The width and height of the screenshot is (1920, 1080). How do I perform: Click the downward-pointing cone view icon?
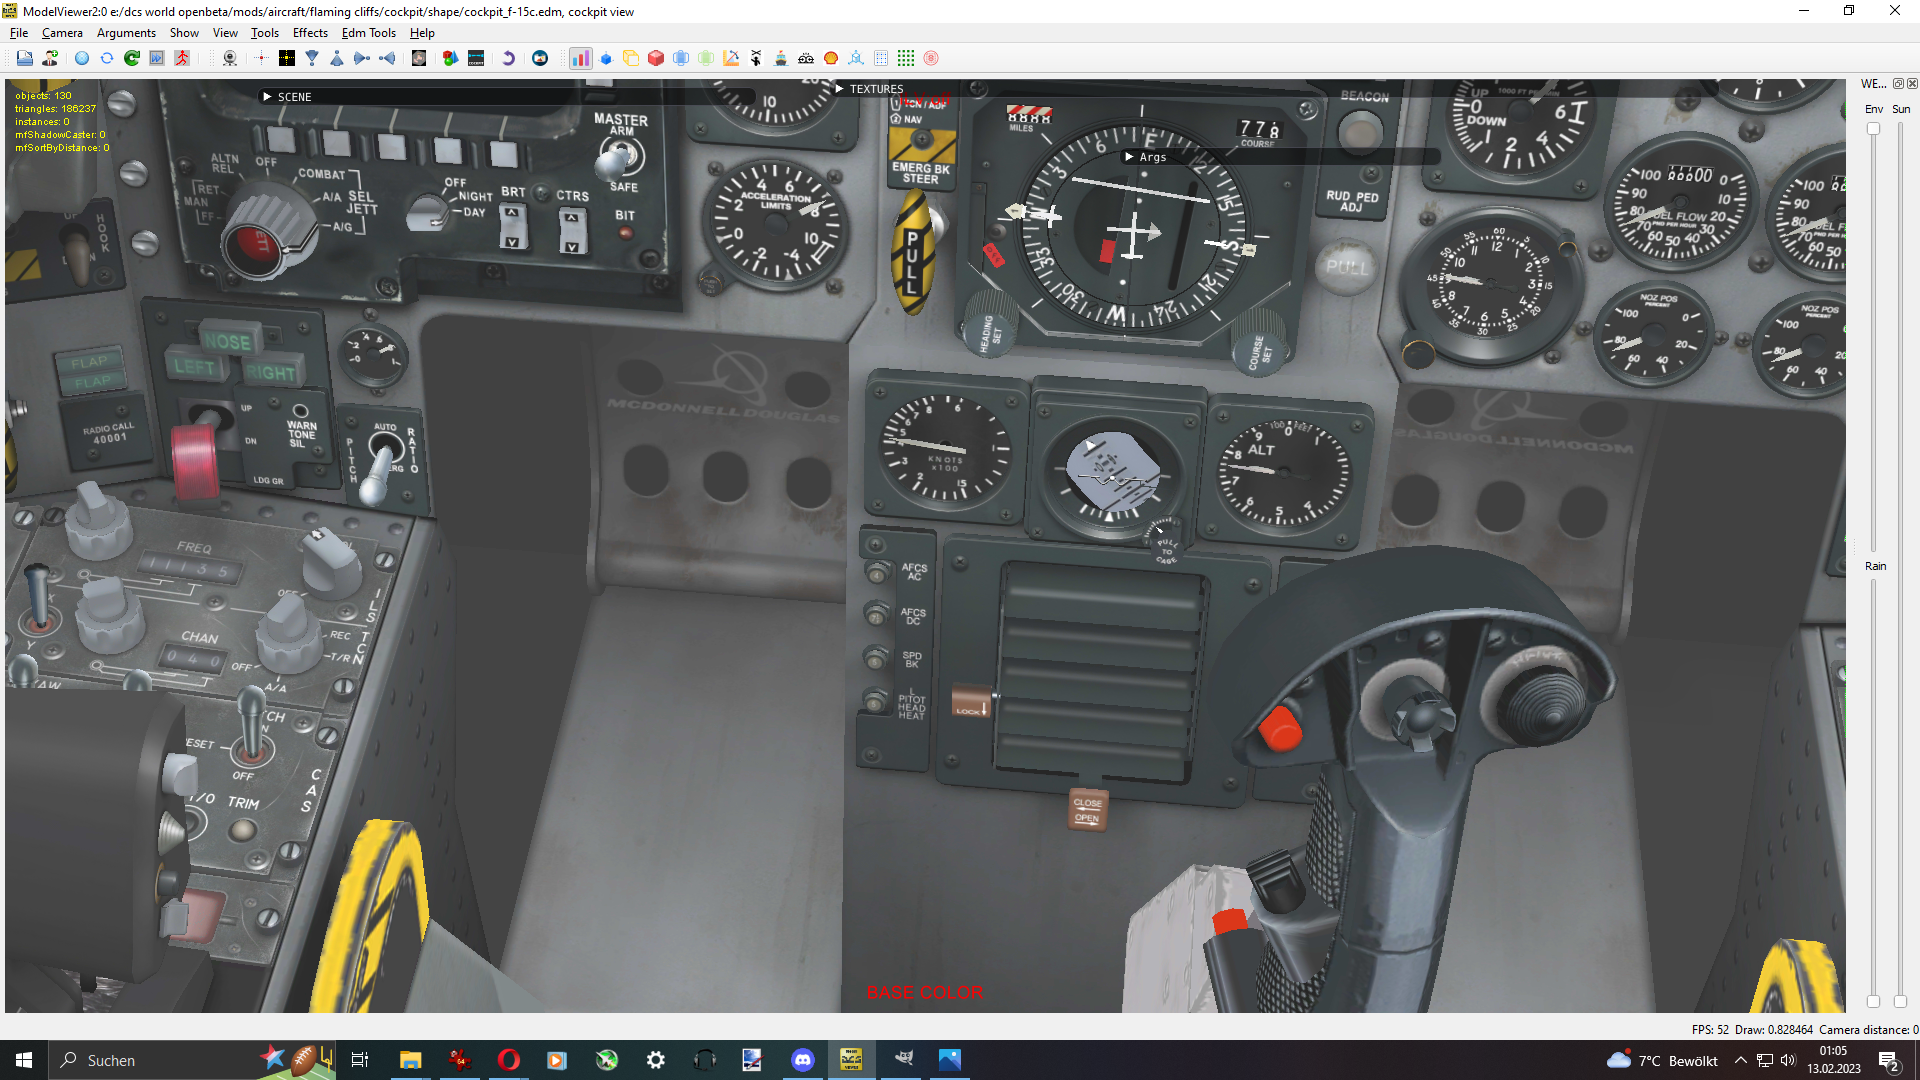tap(312, 58)
